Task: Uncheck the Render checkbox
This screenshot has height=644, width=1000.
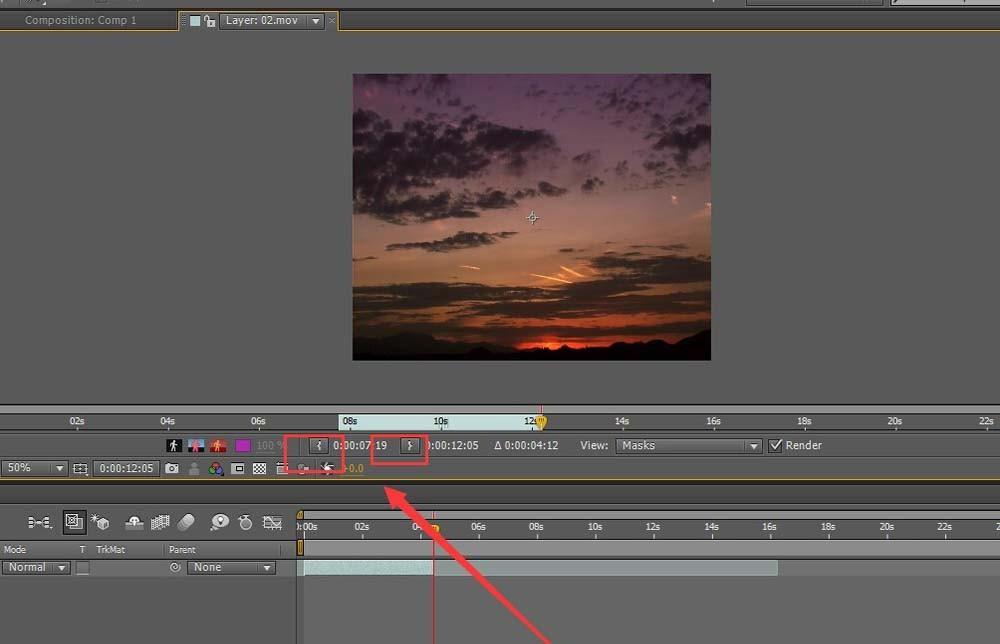Action: [775, 446]
